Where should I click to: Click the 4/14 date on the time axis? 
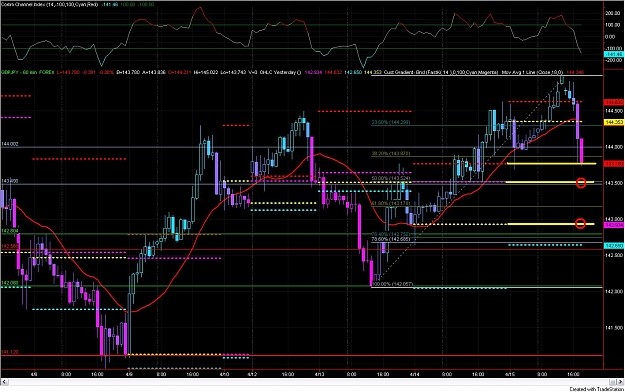pyautogui.click(x=415, y=374)
